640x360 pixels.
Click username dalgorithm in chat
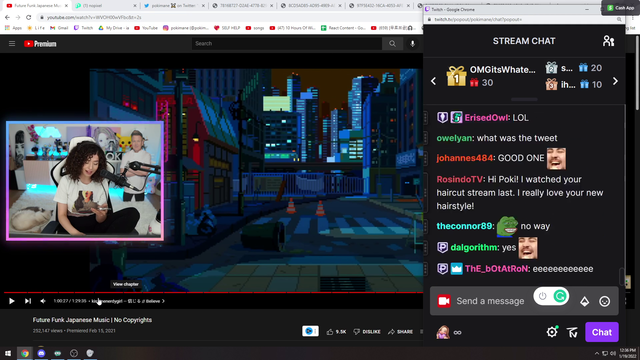point(474,247)
